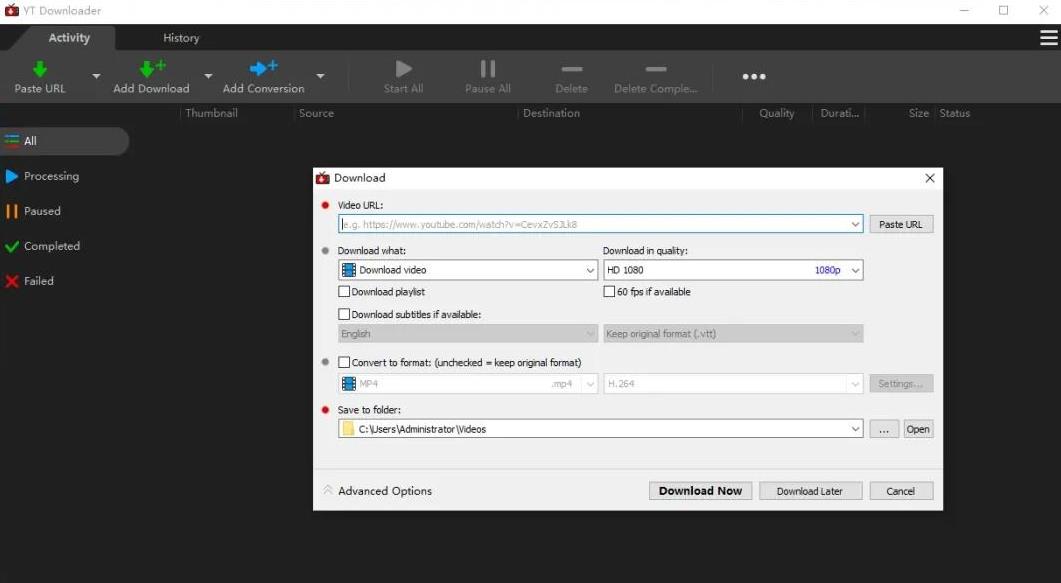The height and width of the screenshot is (583, 1061).
Task: Enable Convert to format checkbox
Action: point(345,362)
